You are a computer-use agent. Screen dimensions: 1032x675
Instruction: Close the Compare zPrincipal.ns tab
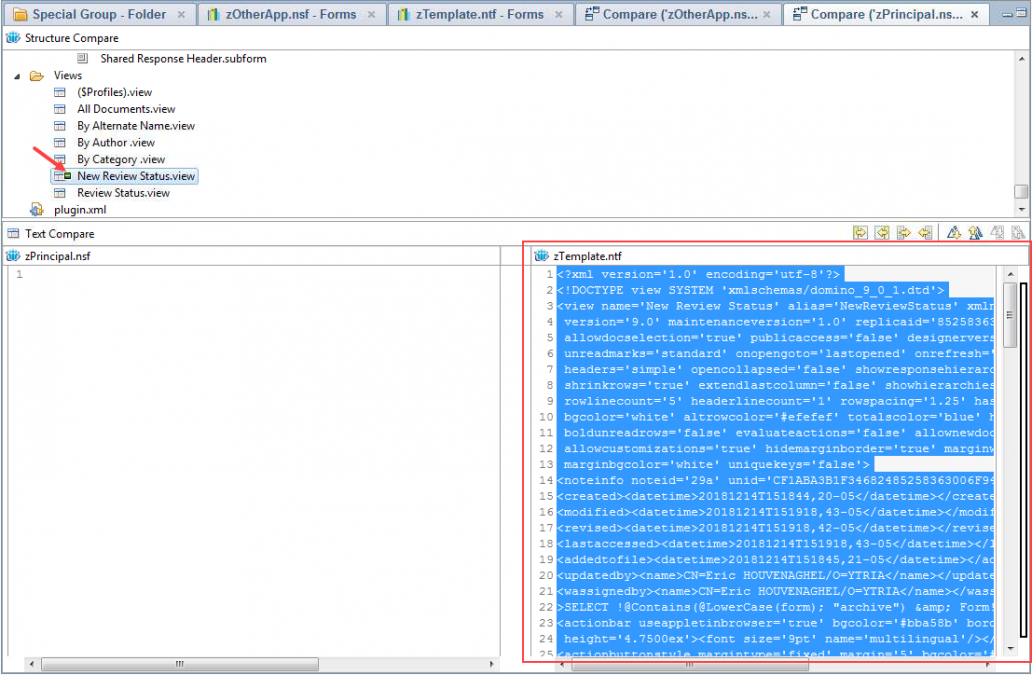click(975, 14)
